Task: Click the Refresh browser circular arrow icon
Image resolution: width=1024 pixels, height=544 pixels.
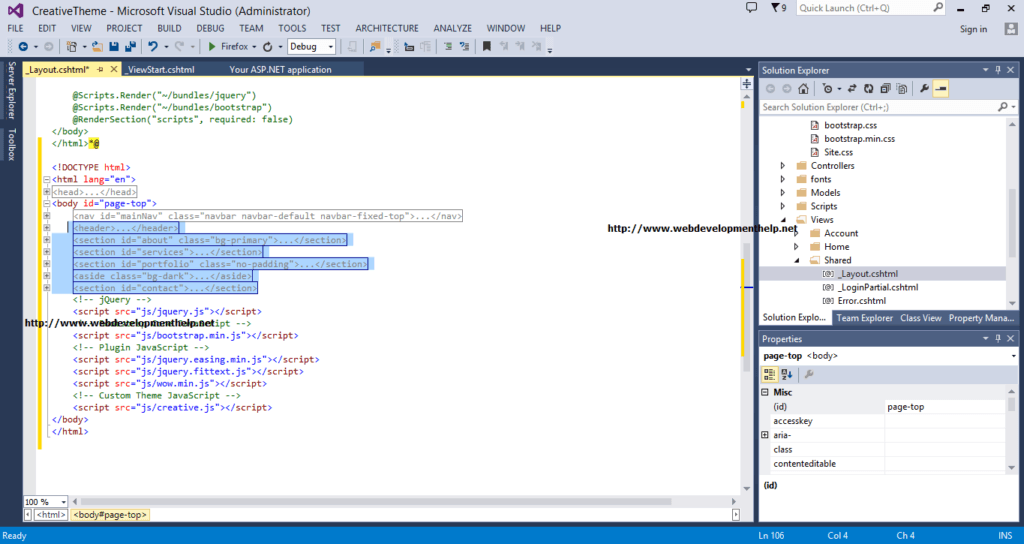Action: [268, 46]
